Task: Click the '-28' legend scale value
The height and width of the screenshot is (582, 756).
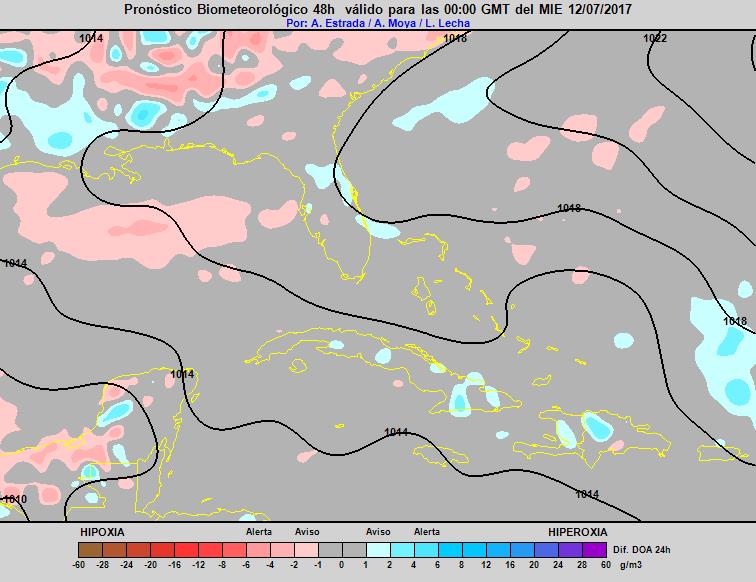Action: point(103,565)
